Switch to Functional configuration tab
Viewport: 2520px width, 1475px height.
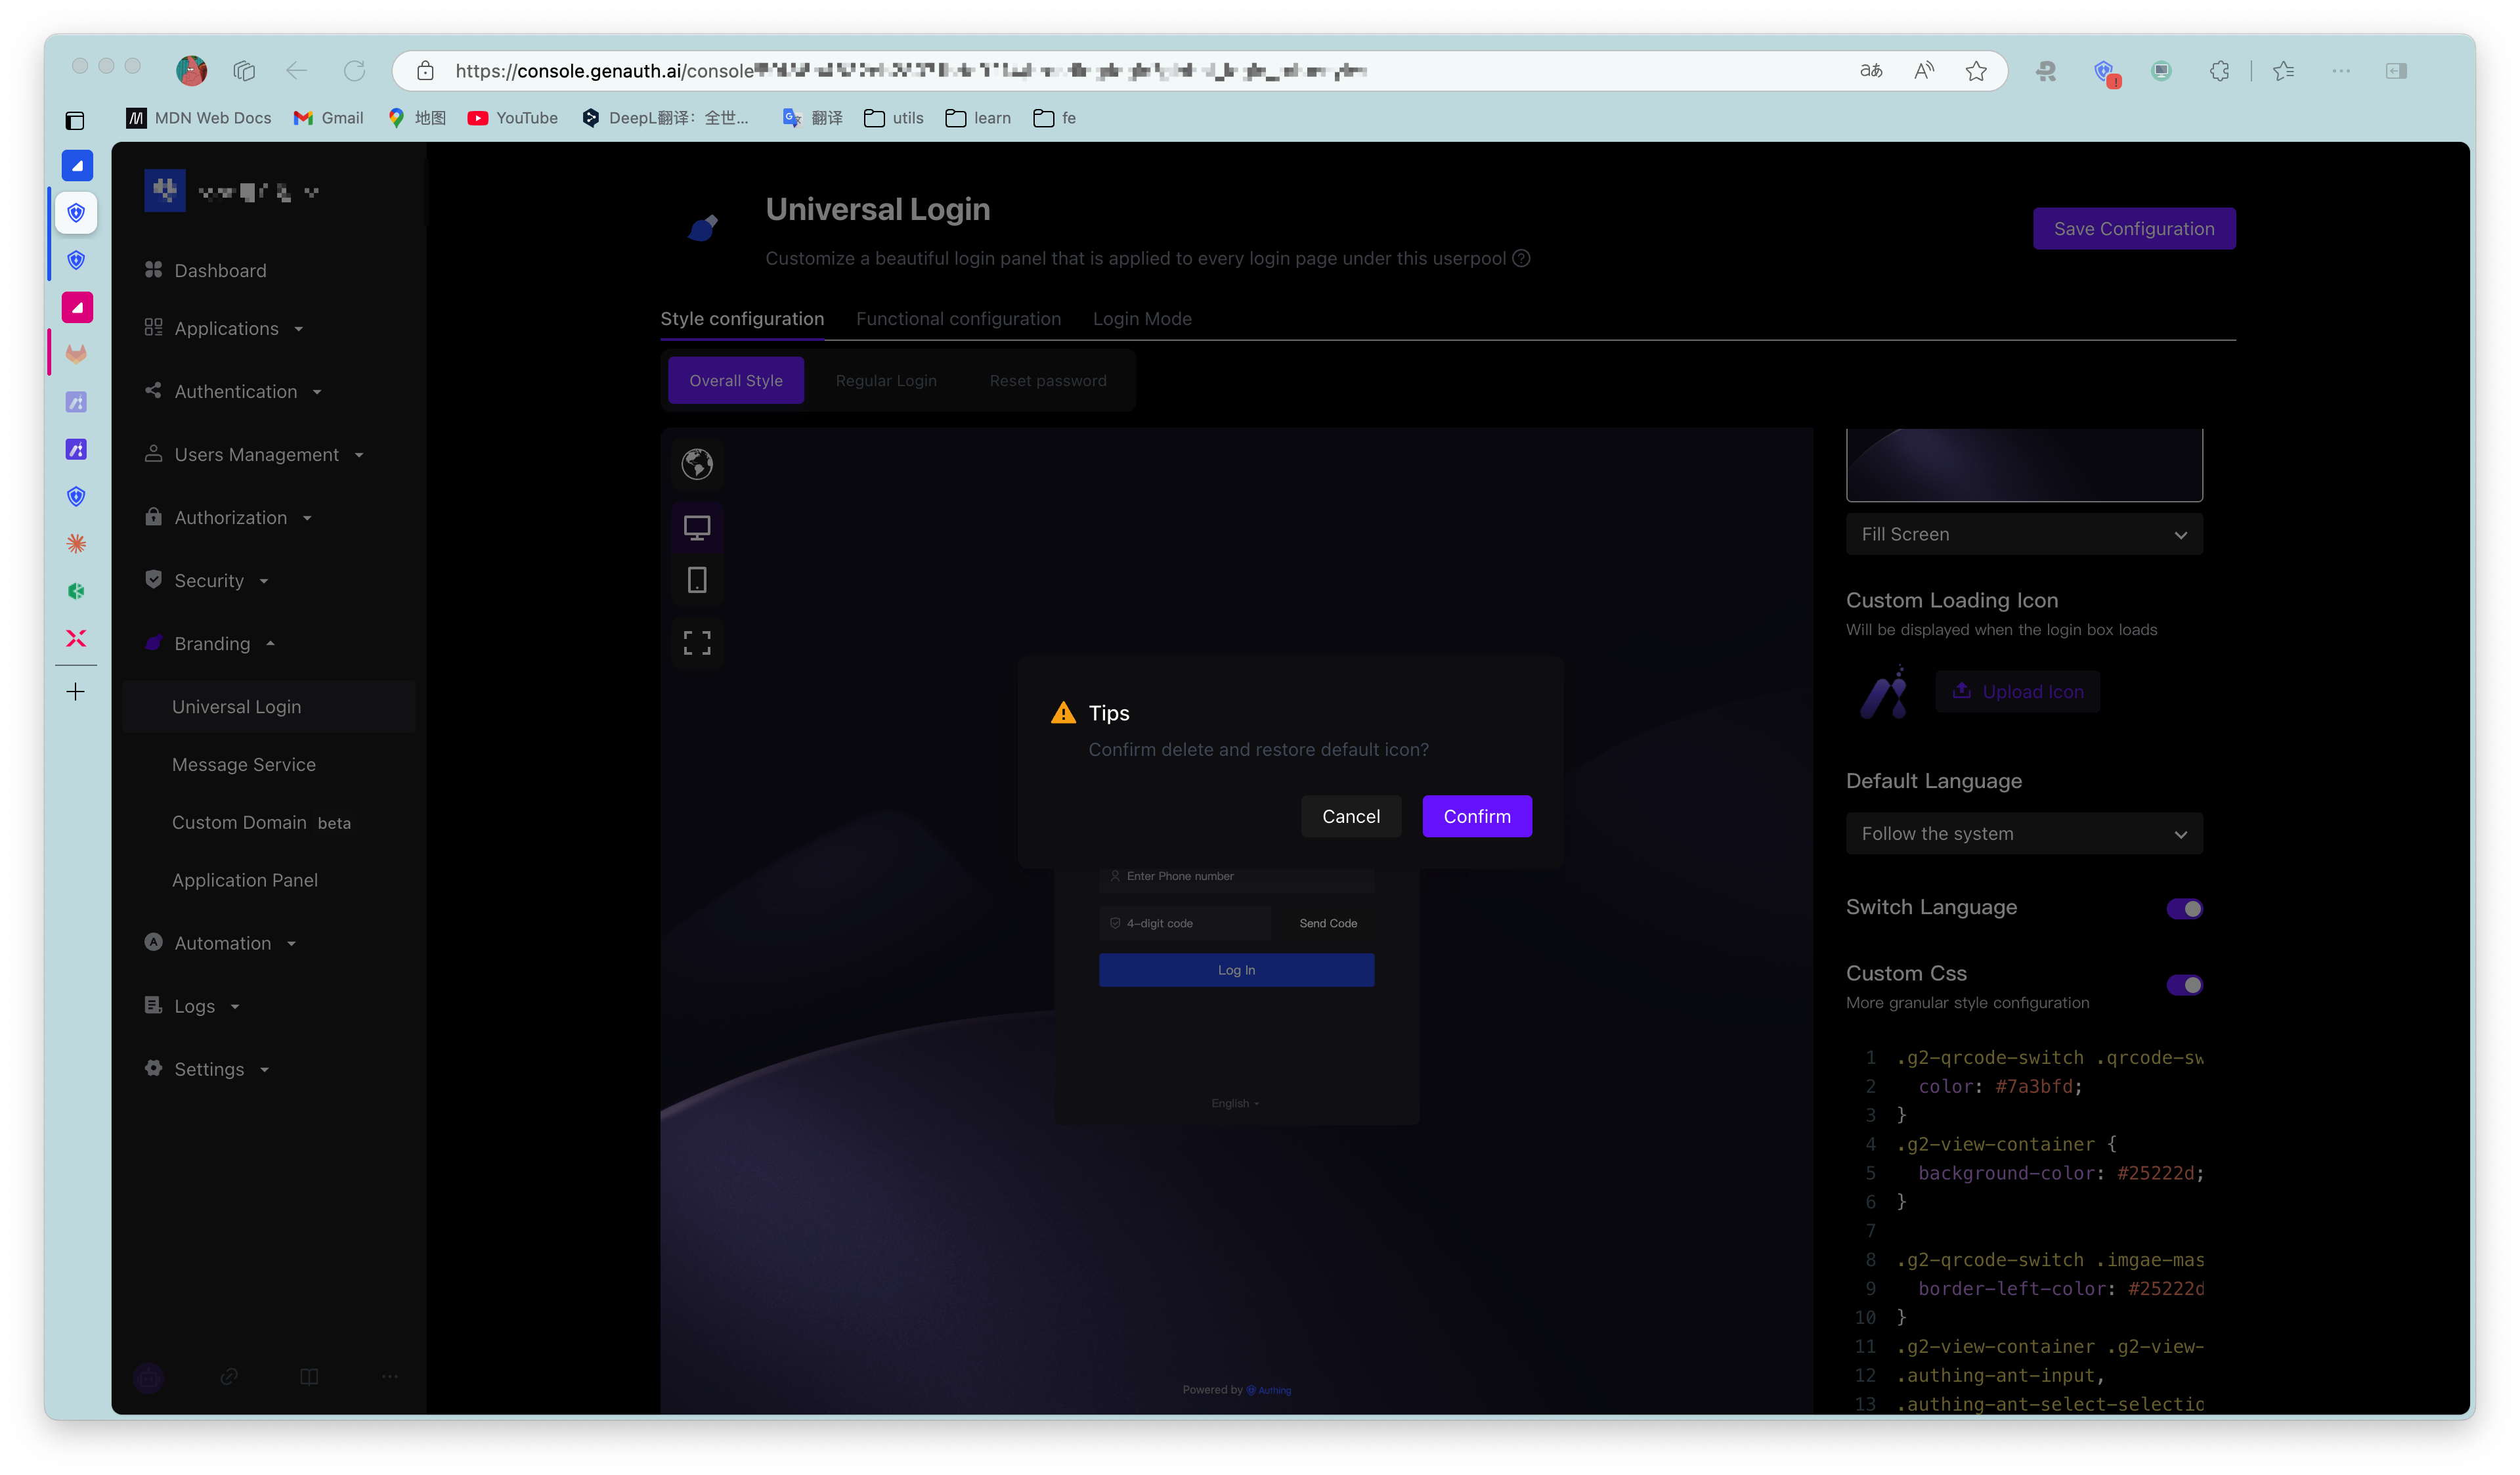click(958, 319)
